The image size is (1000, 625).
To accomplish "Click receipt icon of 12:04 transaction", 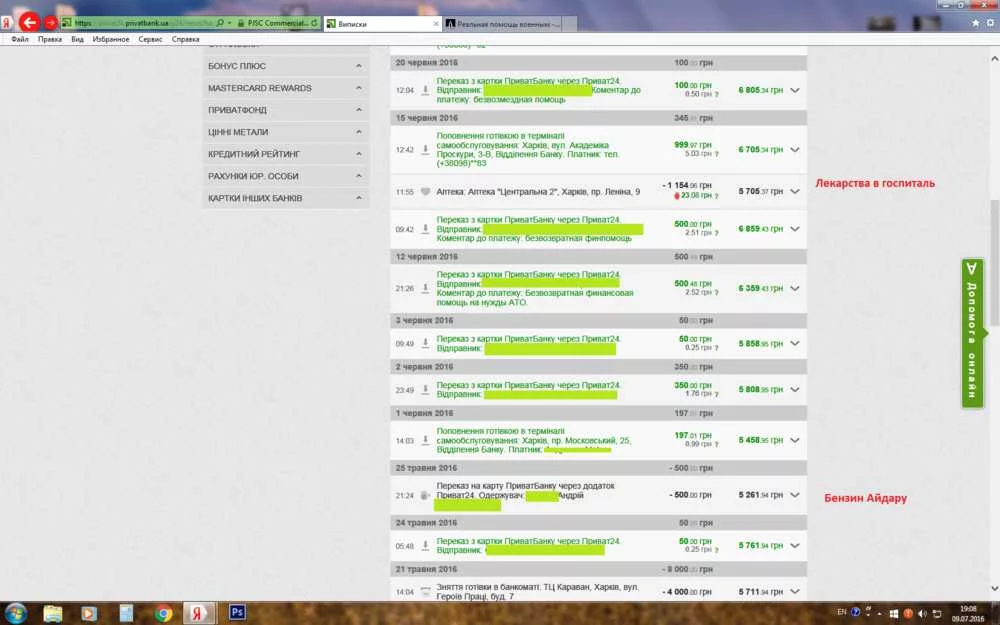I will pyautogui.click(x=425, y=90).
